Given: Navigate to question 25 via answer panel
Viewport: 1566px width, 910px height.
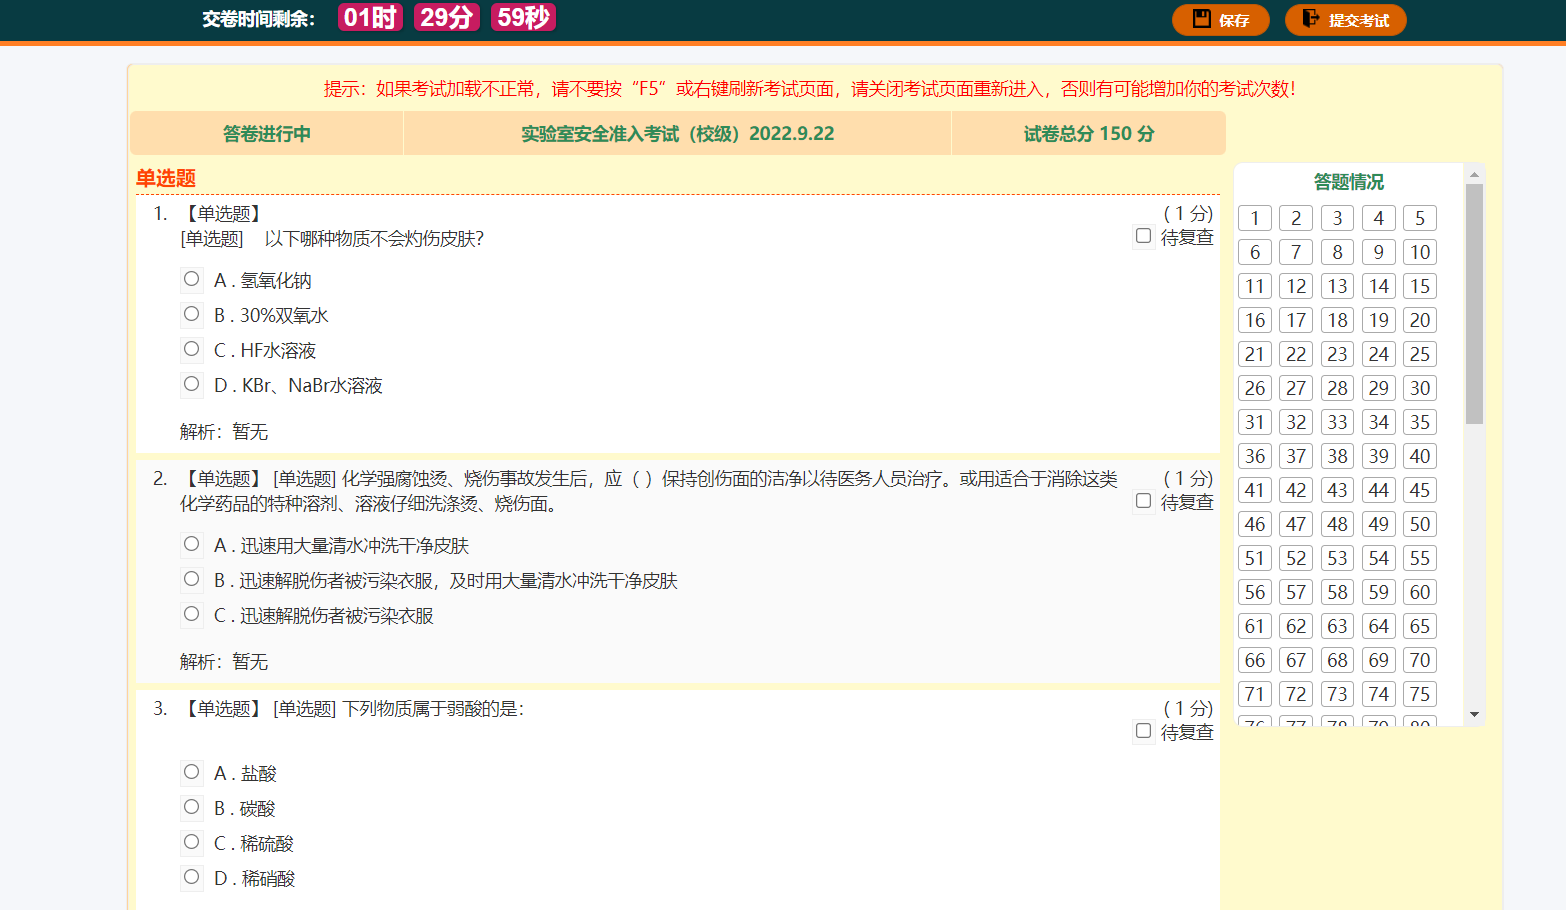Looking at the screenshot, I should point(1419,353).
